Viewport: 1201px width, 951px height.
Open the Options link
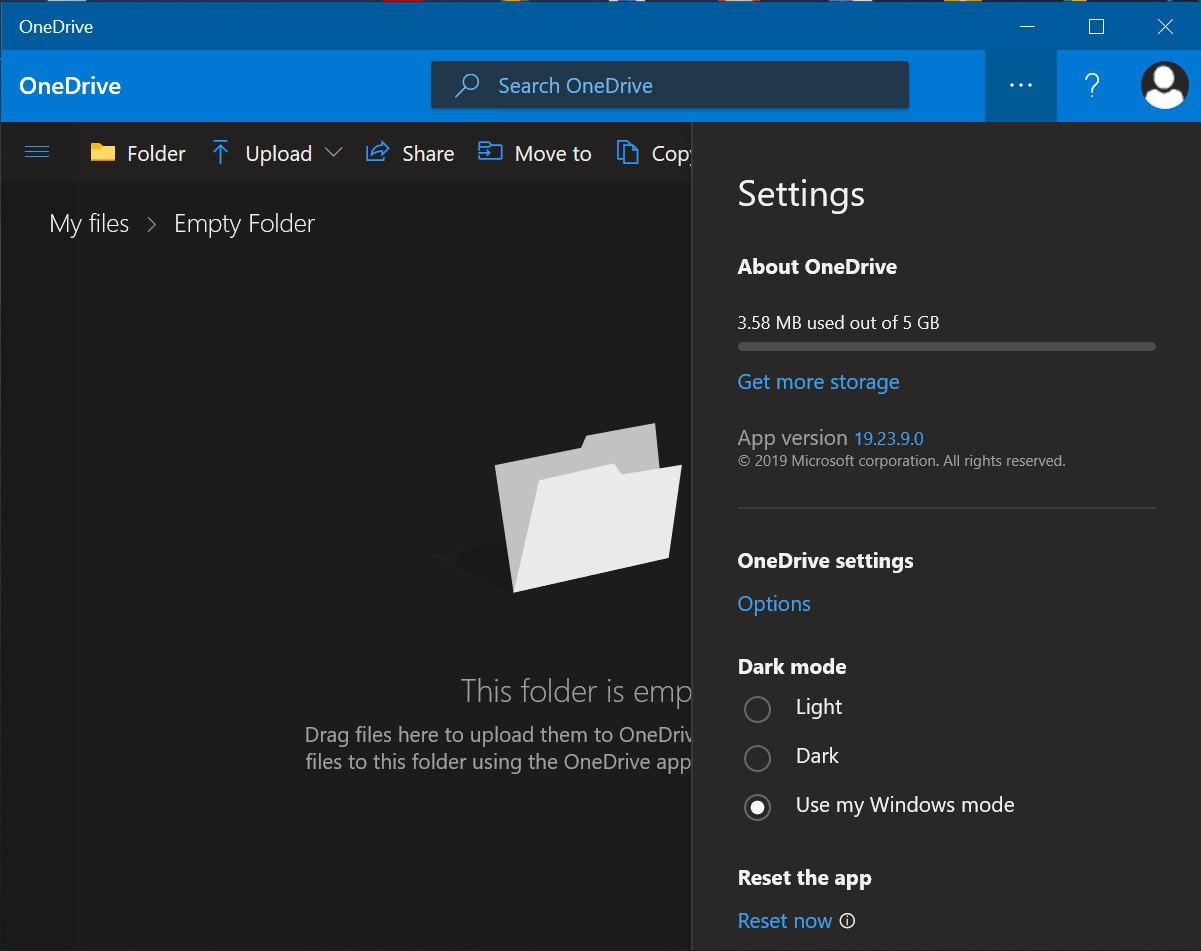click(x=774, y=604)
